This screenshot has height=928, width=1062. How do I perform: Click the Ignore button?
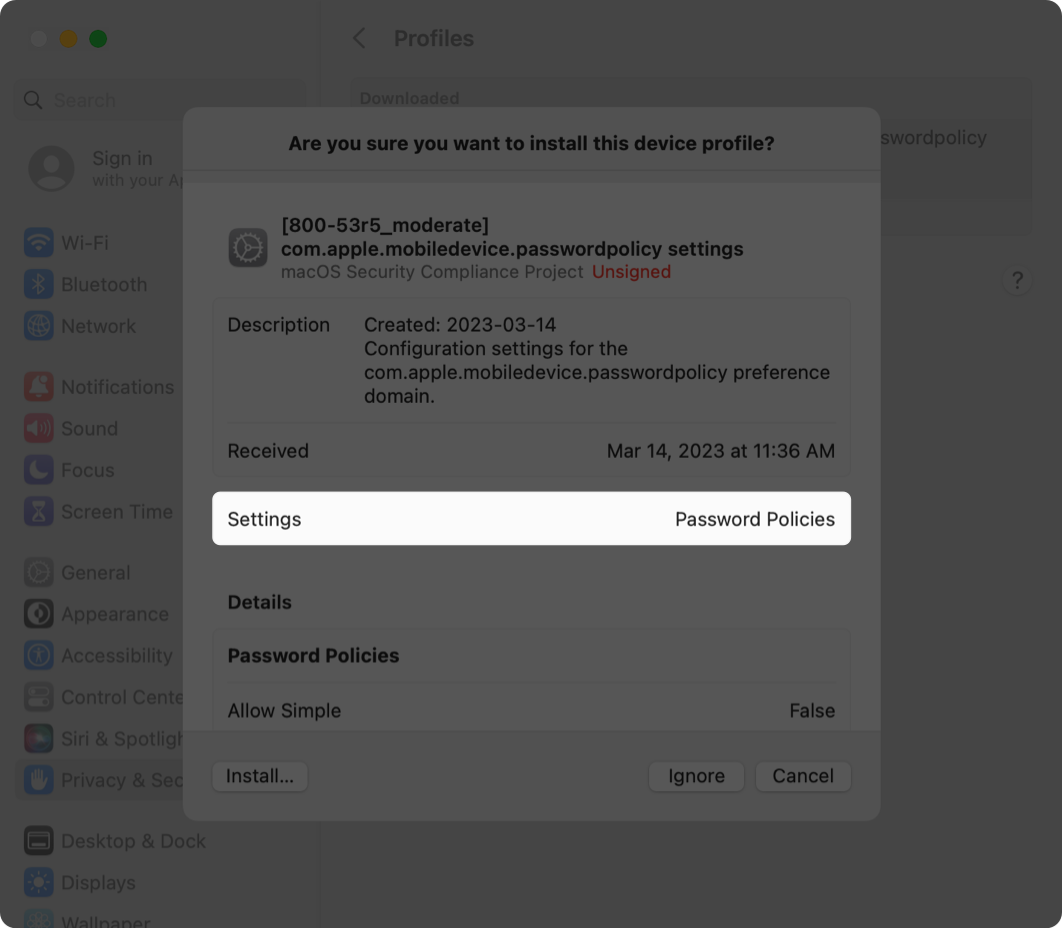coord(696,776)
